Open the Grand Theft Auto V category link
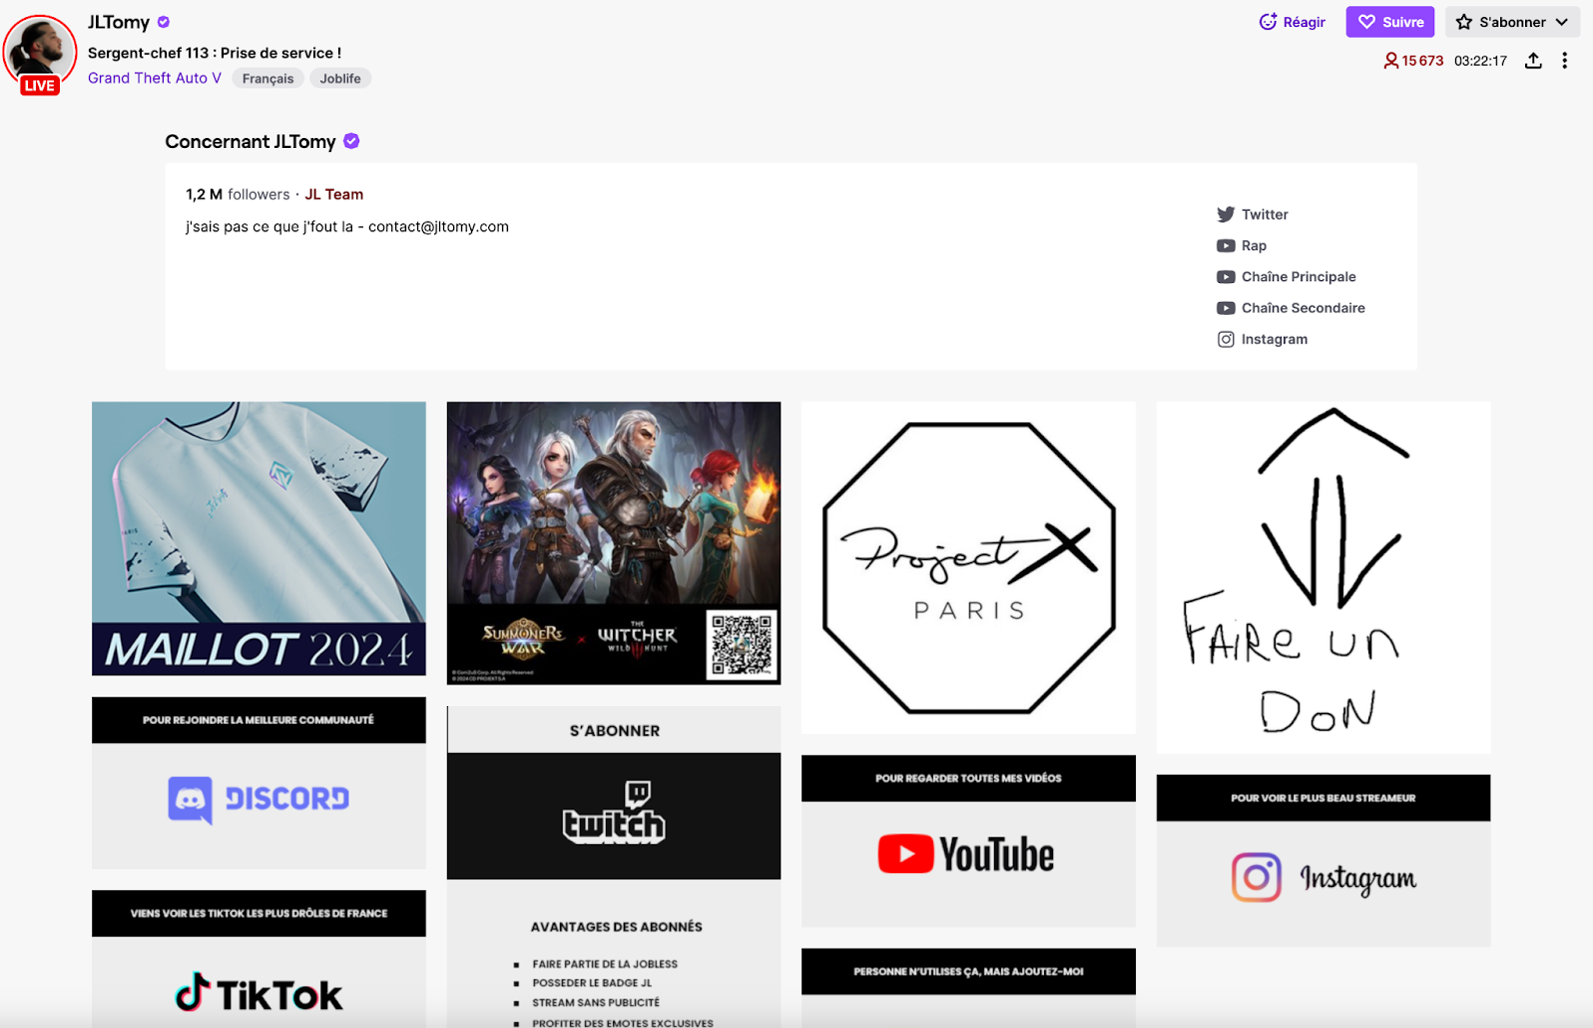The height and width of the screenshot is (1028, 1593). [x=154, y=78]
